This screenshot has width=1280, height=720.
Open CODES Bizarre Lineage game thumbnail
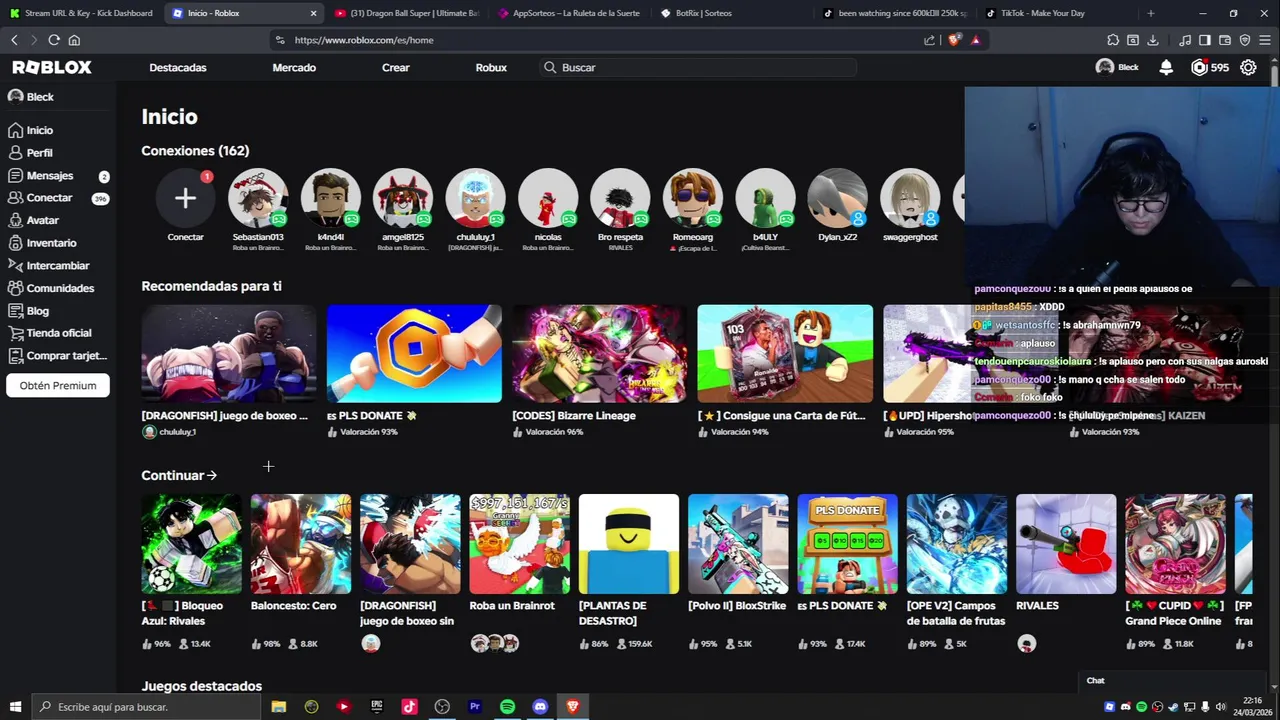(x=600, y=353)
